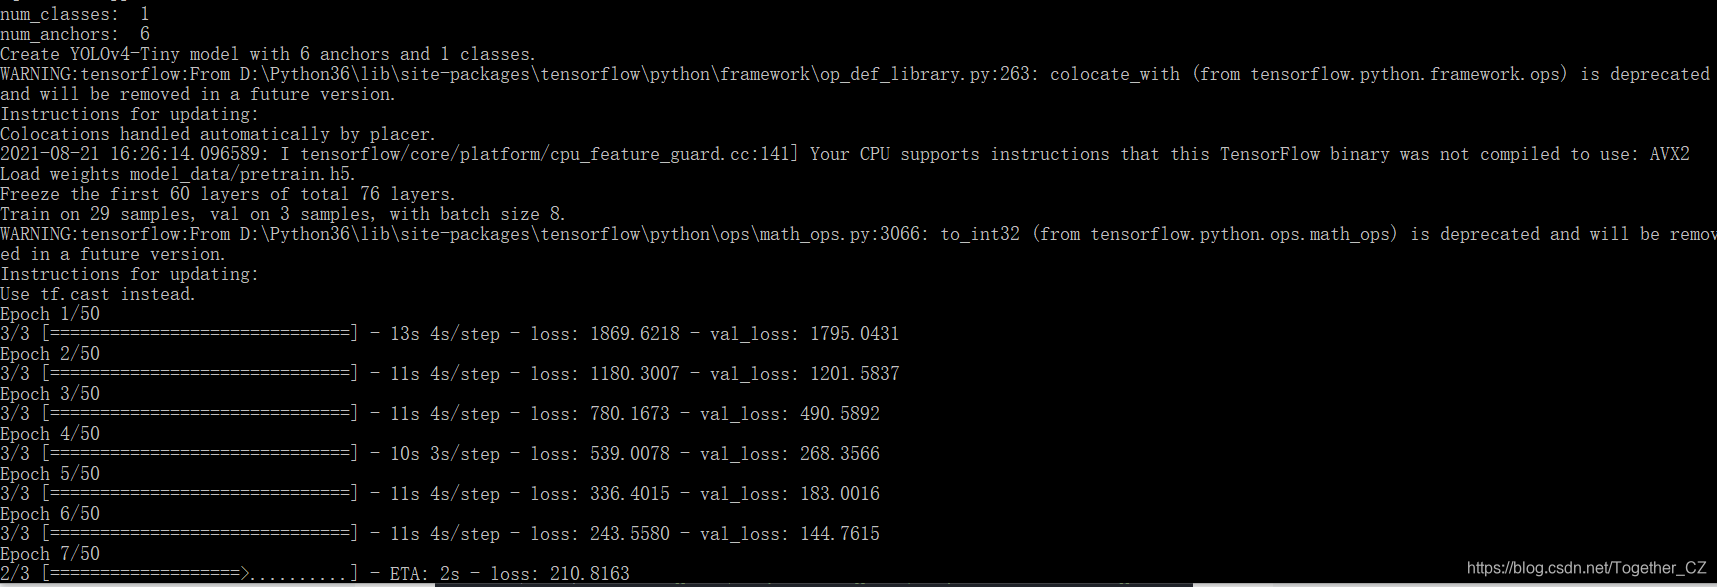
Task: Click val_loss value 1795.0431
Action: [x=855, y=334]
